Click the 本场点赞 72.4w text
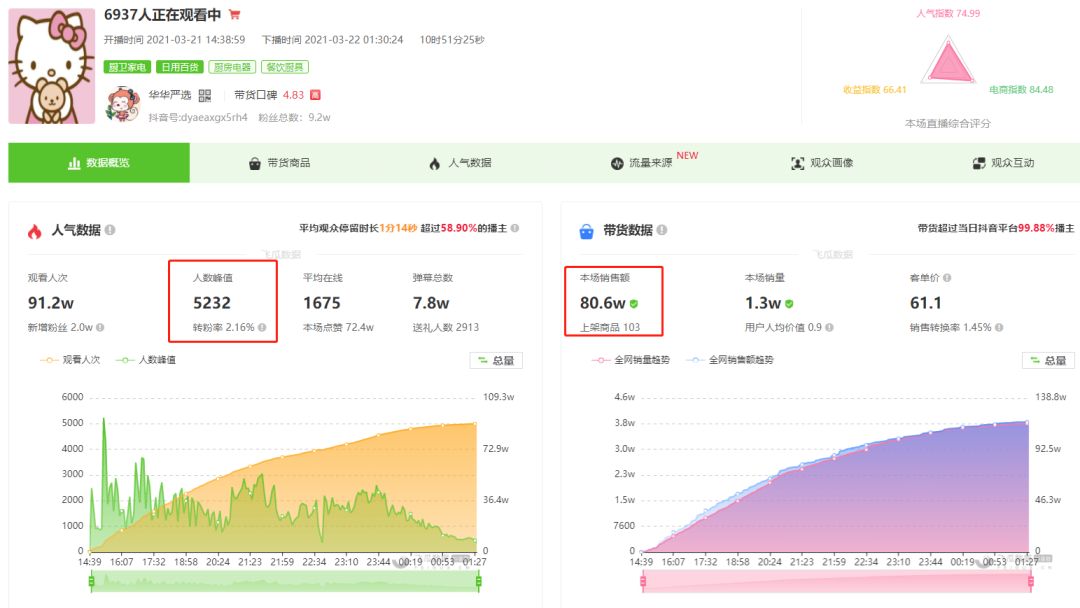 [x=338, y=328]
